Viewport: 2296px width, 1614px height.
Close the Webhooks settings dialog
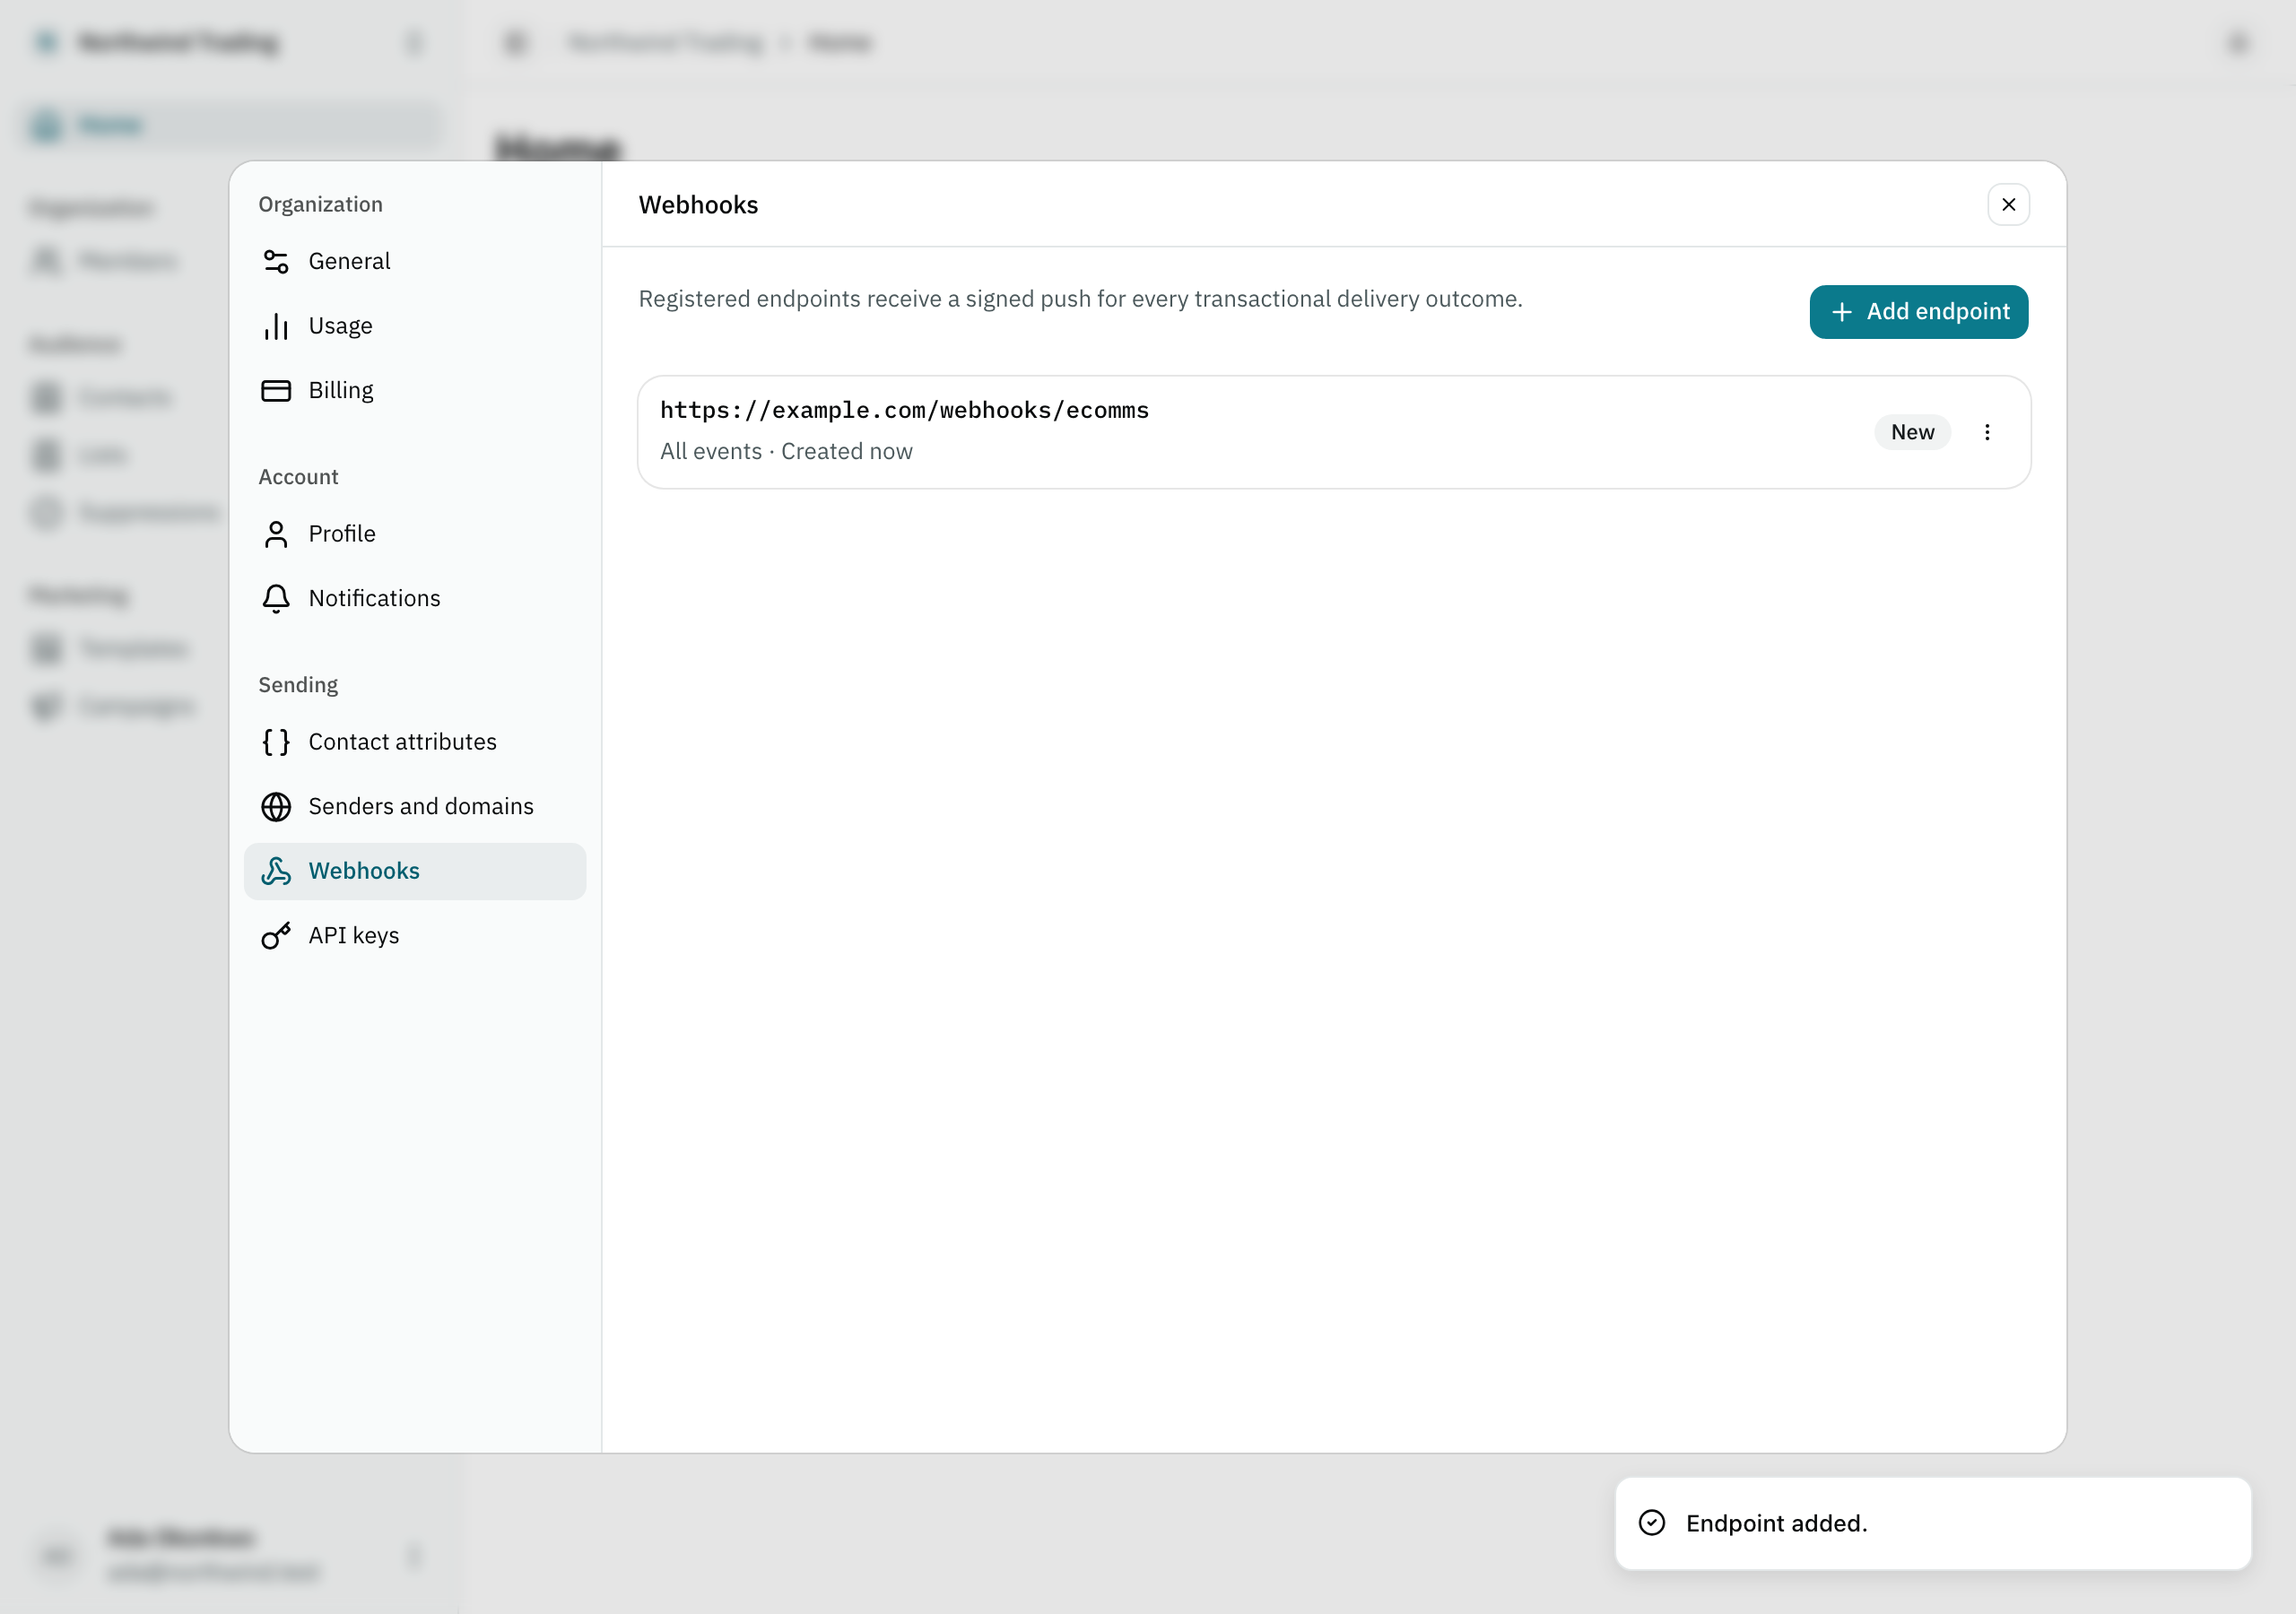tap(2008, 204)
